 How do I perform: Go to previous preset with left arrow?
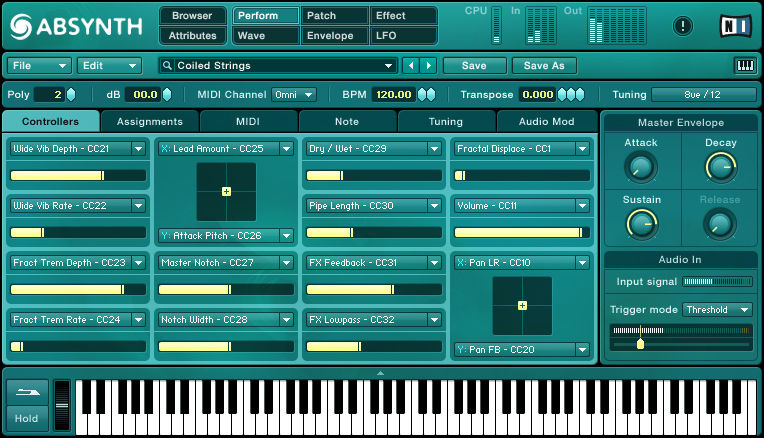(410, 66)
